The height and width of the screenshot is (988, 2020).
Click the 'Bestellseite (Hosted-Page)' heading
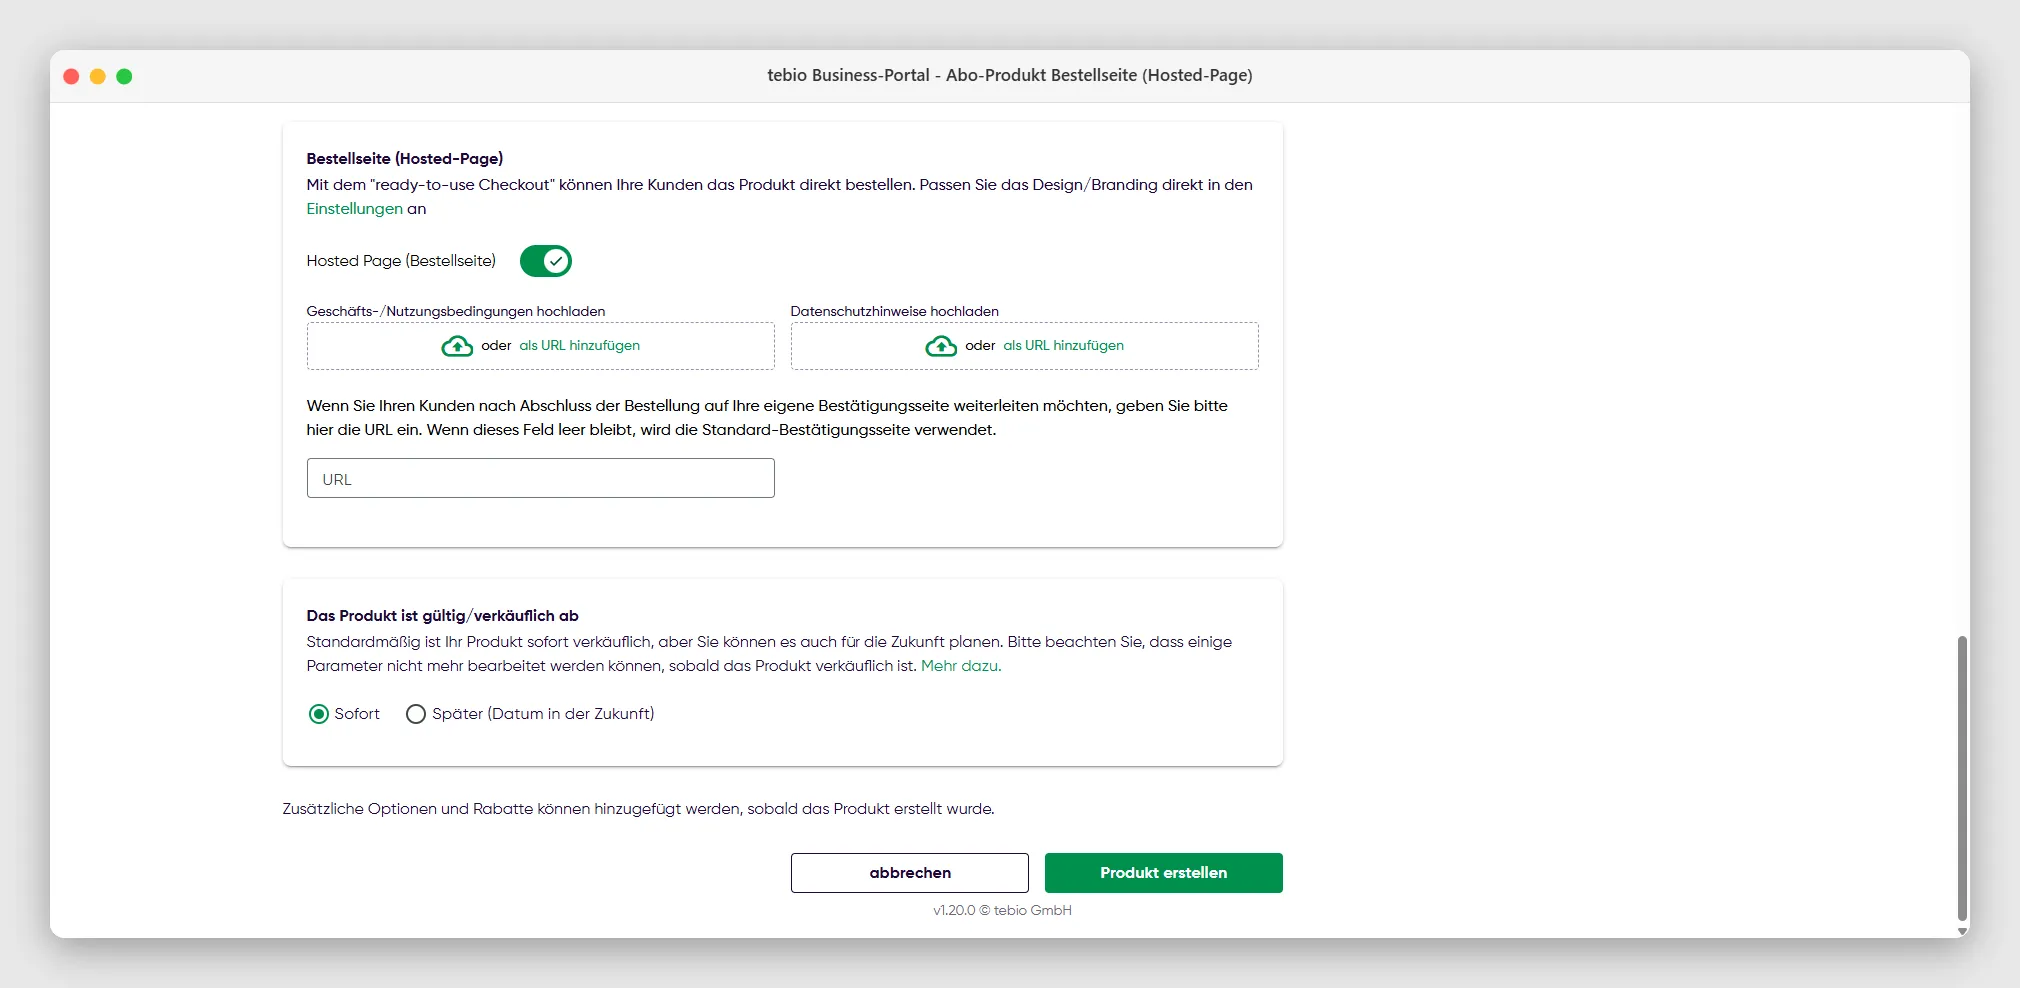point(405,158)
